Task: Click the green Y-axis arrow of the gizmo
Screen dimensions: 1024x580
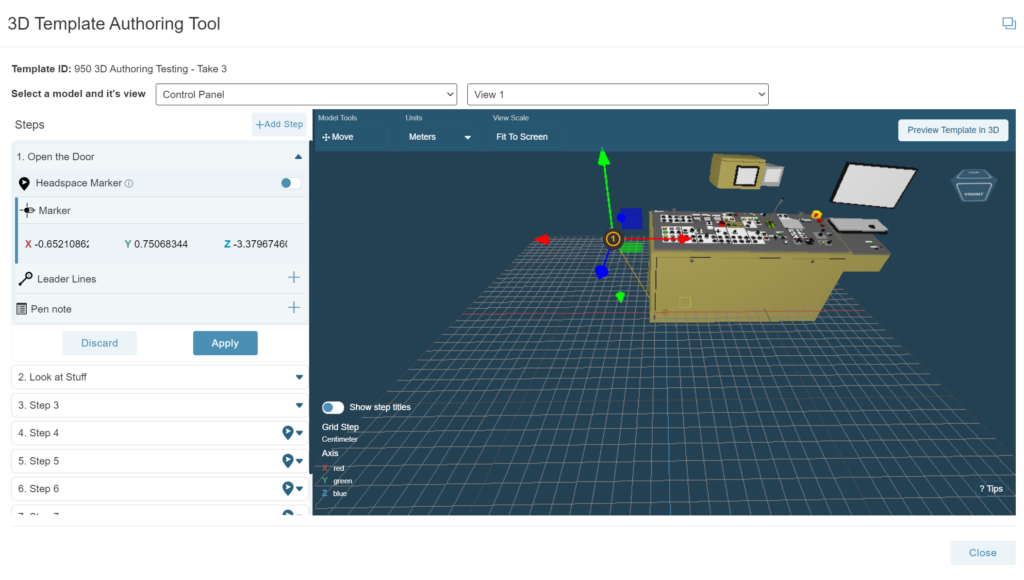Action: coord(604,157)
